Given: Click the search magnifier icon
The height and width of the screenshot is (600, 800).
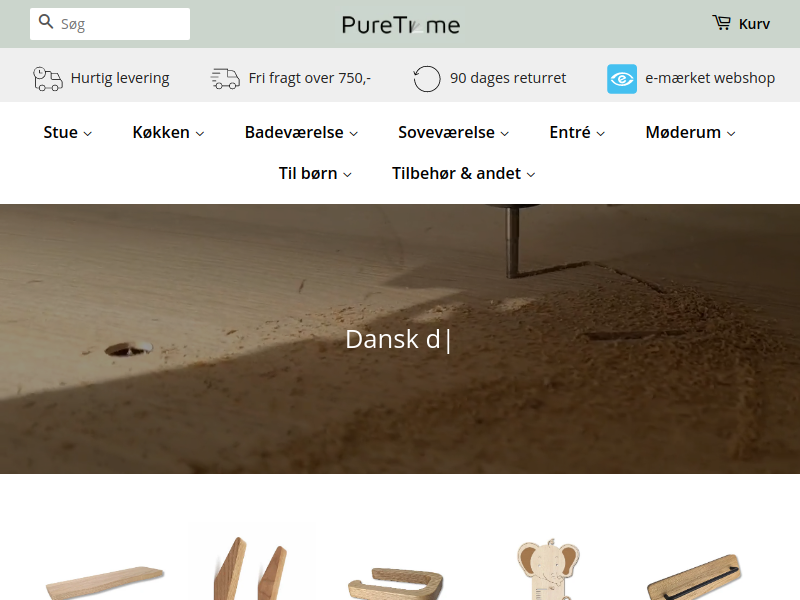Looking at the screenshot, I should [46, 22].
